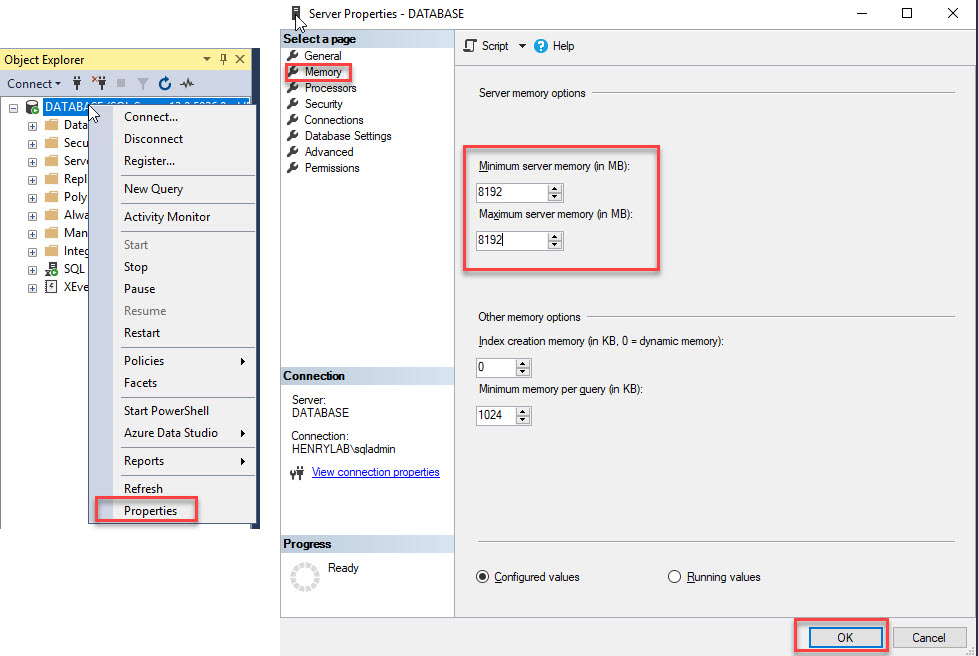Collapse the DATABASE server tree node
Viewport: 978px width, 656px height.
[14, 108]
